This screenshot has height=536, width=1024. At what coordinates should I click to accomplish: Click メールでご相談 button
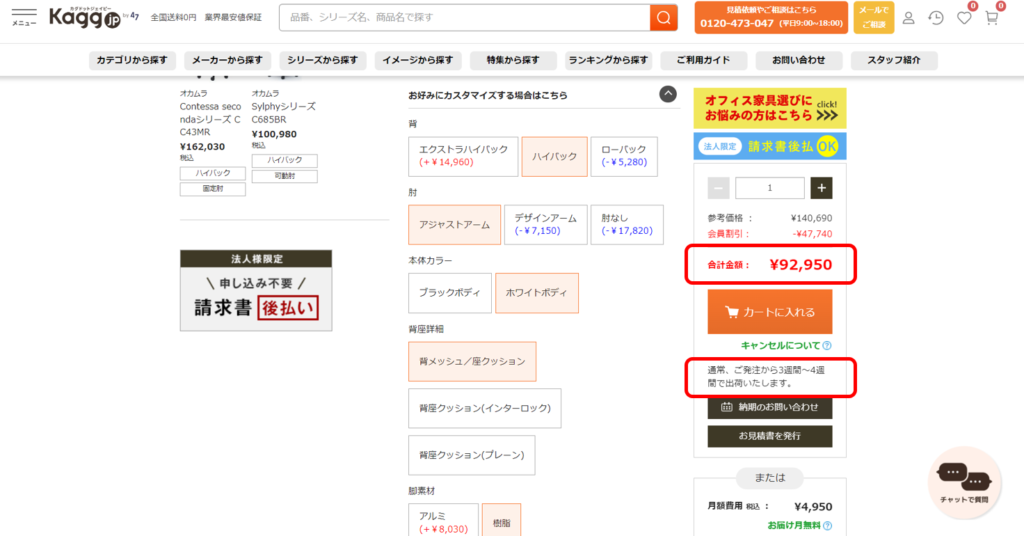tap(874, 18)
